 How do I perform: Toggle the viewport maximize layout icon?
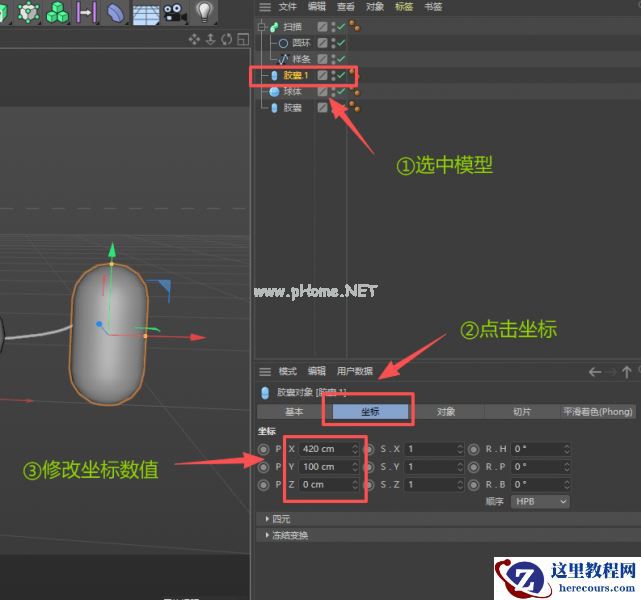tap(243, 39)
